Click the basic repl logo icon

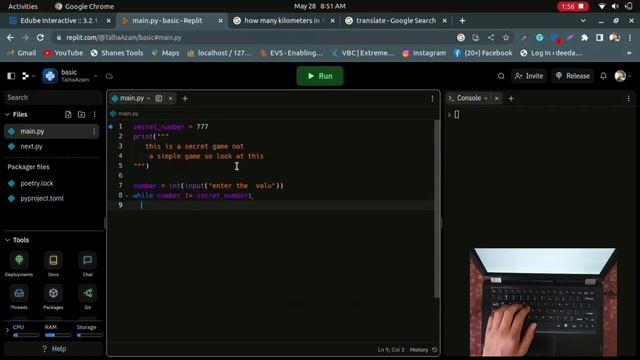coord(50,76)
